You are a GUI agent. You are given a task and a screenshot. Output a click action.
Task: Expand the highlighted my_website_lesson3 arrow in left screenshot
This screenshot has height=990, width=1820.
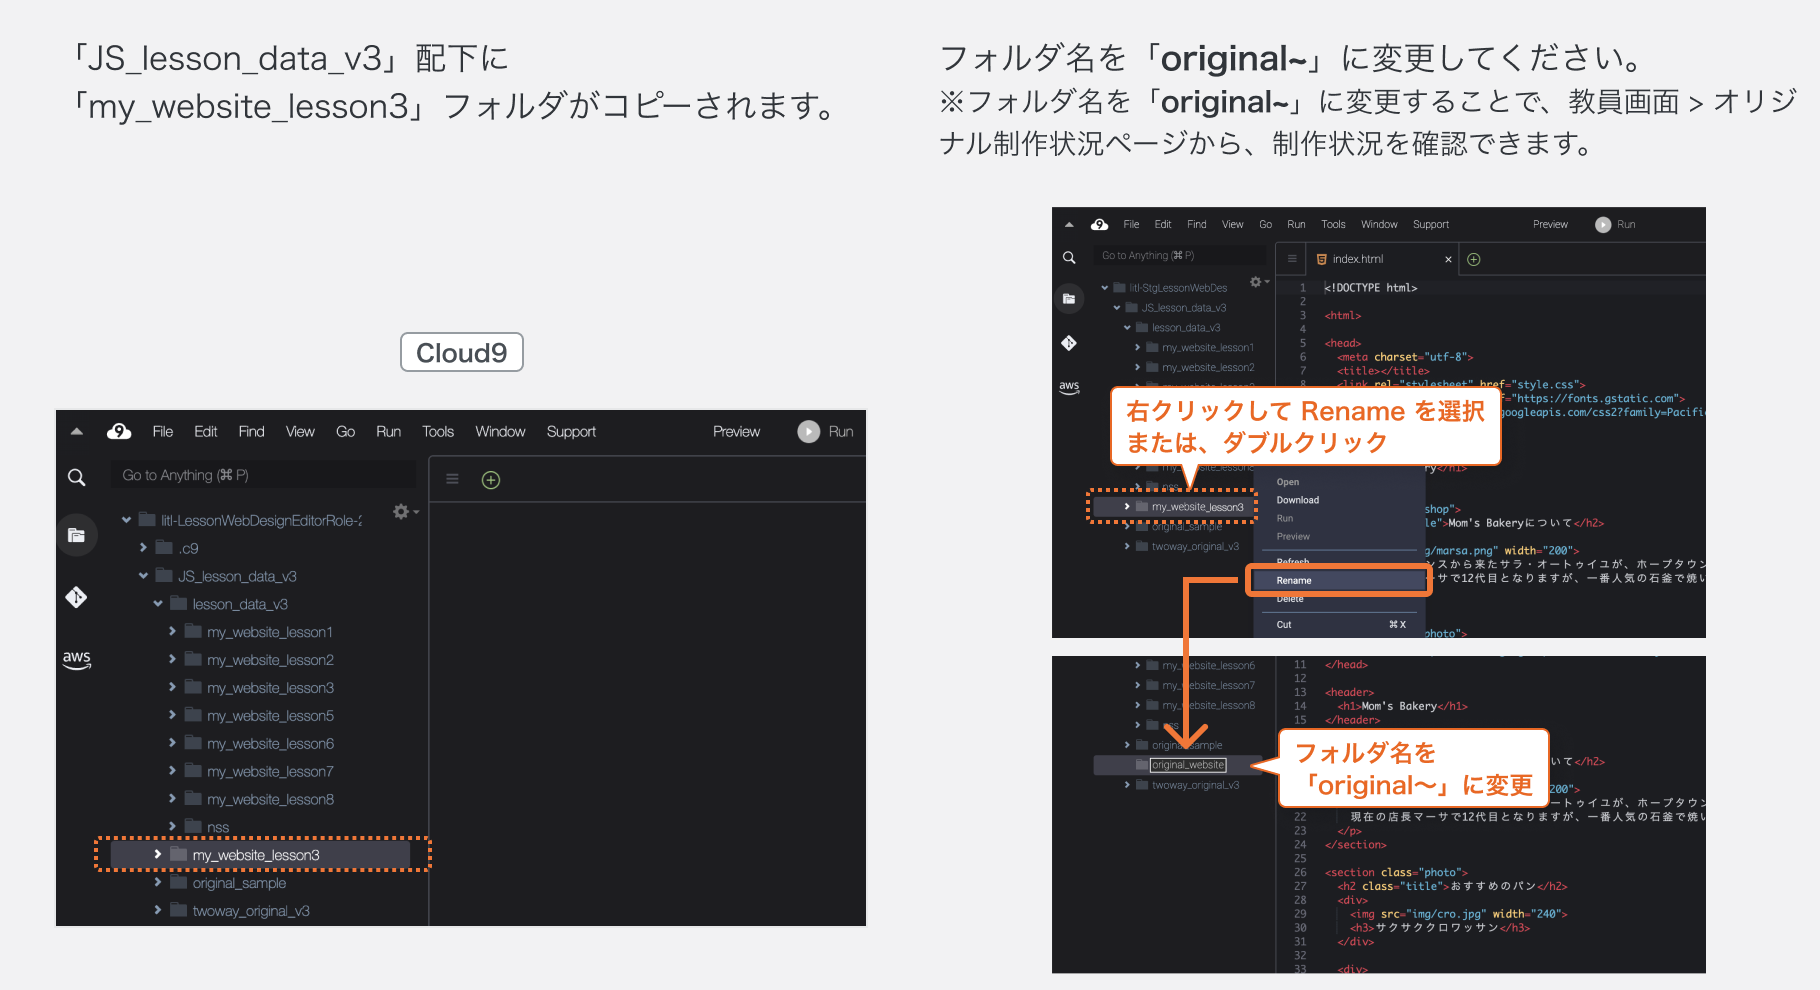pos(158,854)
